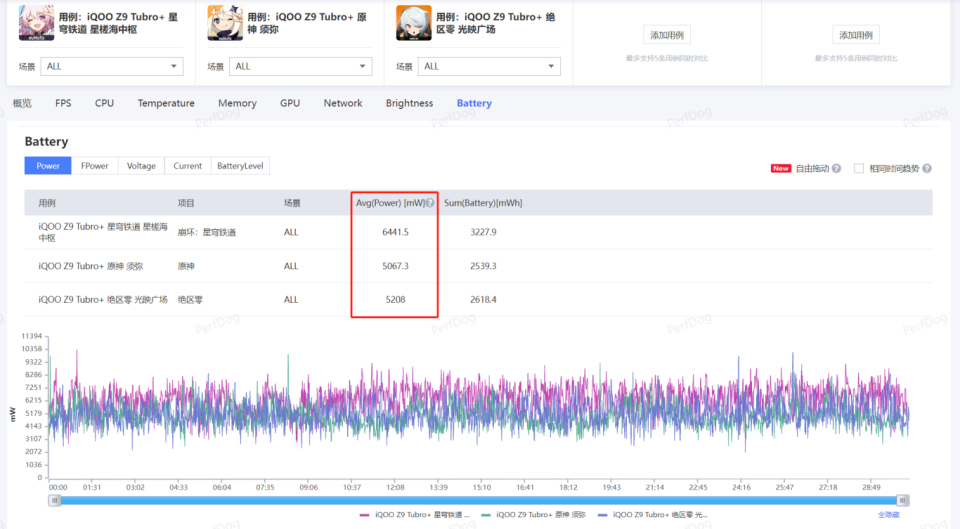This screenshot has width=960, height=529.
Task: Open the CPU tab
Action: tap(104, 103)
